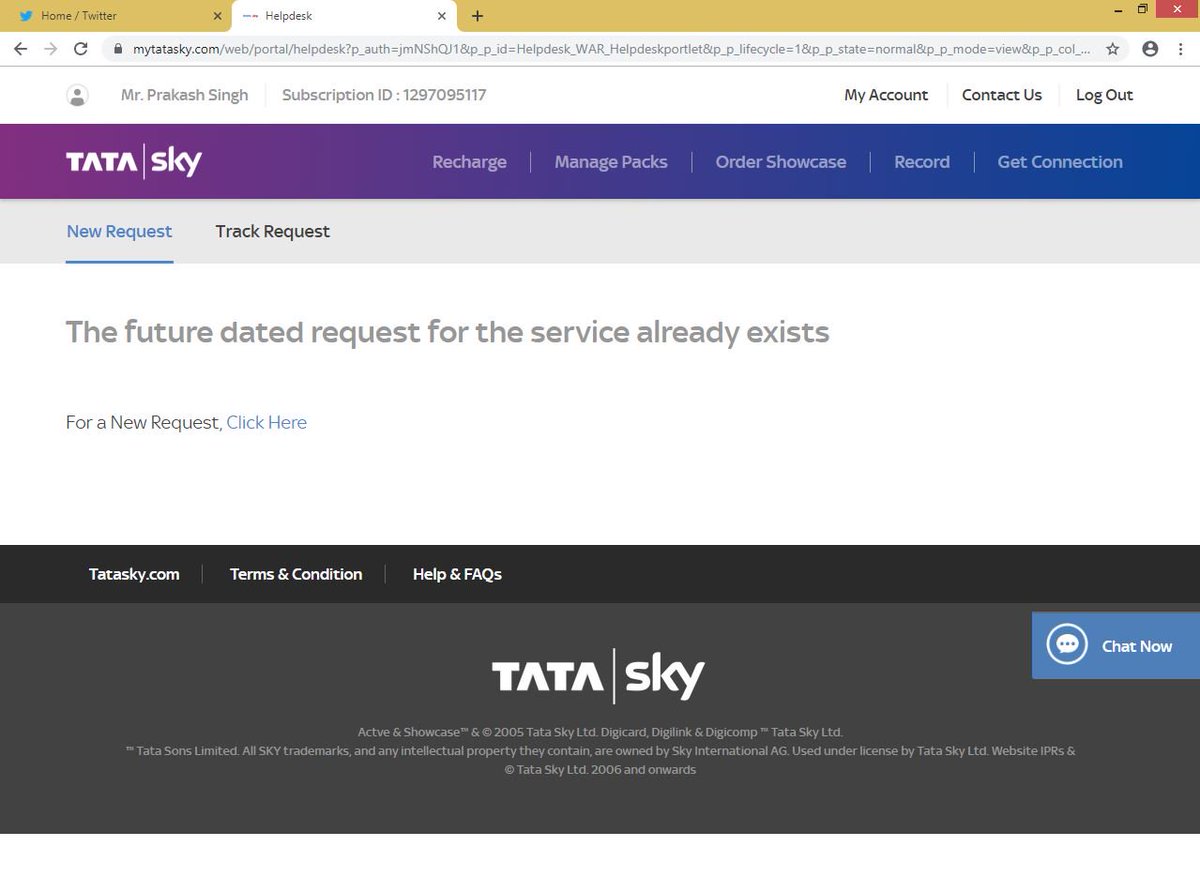Click the user avatar beside Mr. Prakash Singh

pos(77,95)
